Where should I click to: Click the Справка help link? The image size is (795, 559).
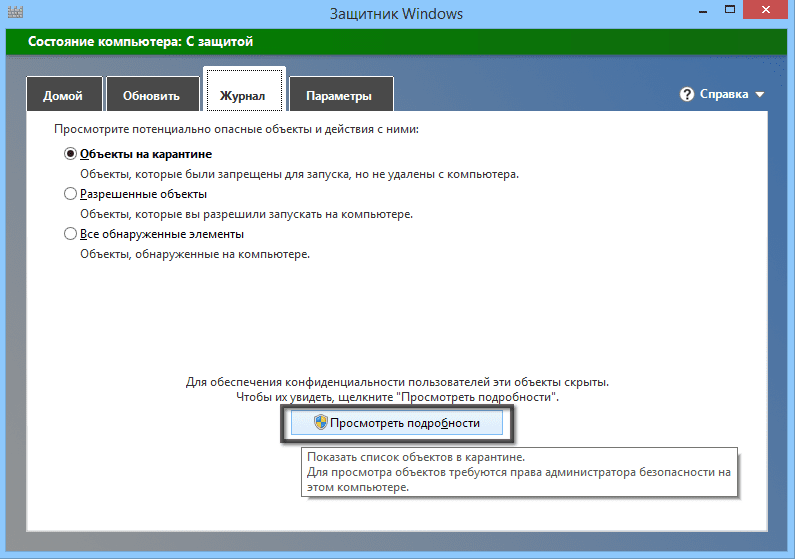pyautogui.click(x=724, y=94)
